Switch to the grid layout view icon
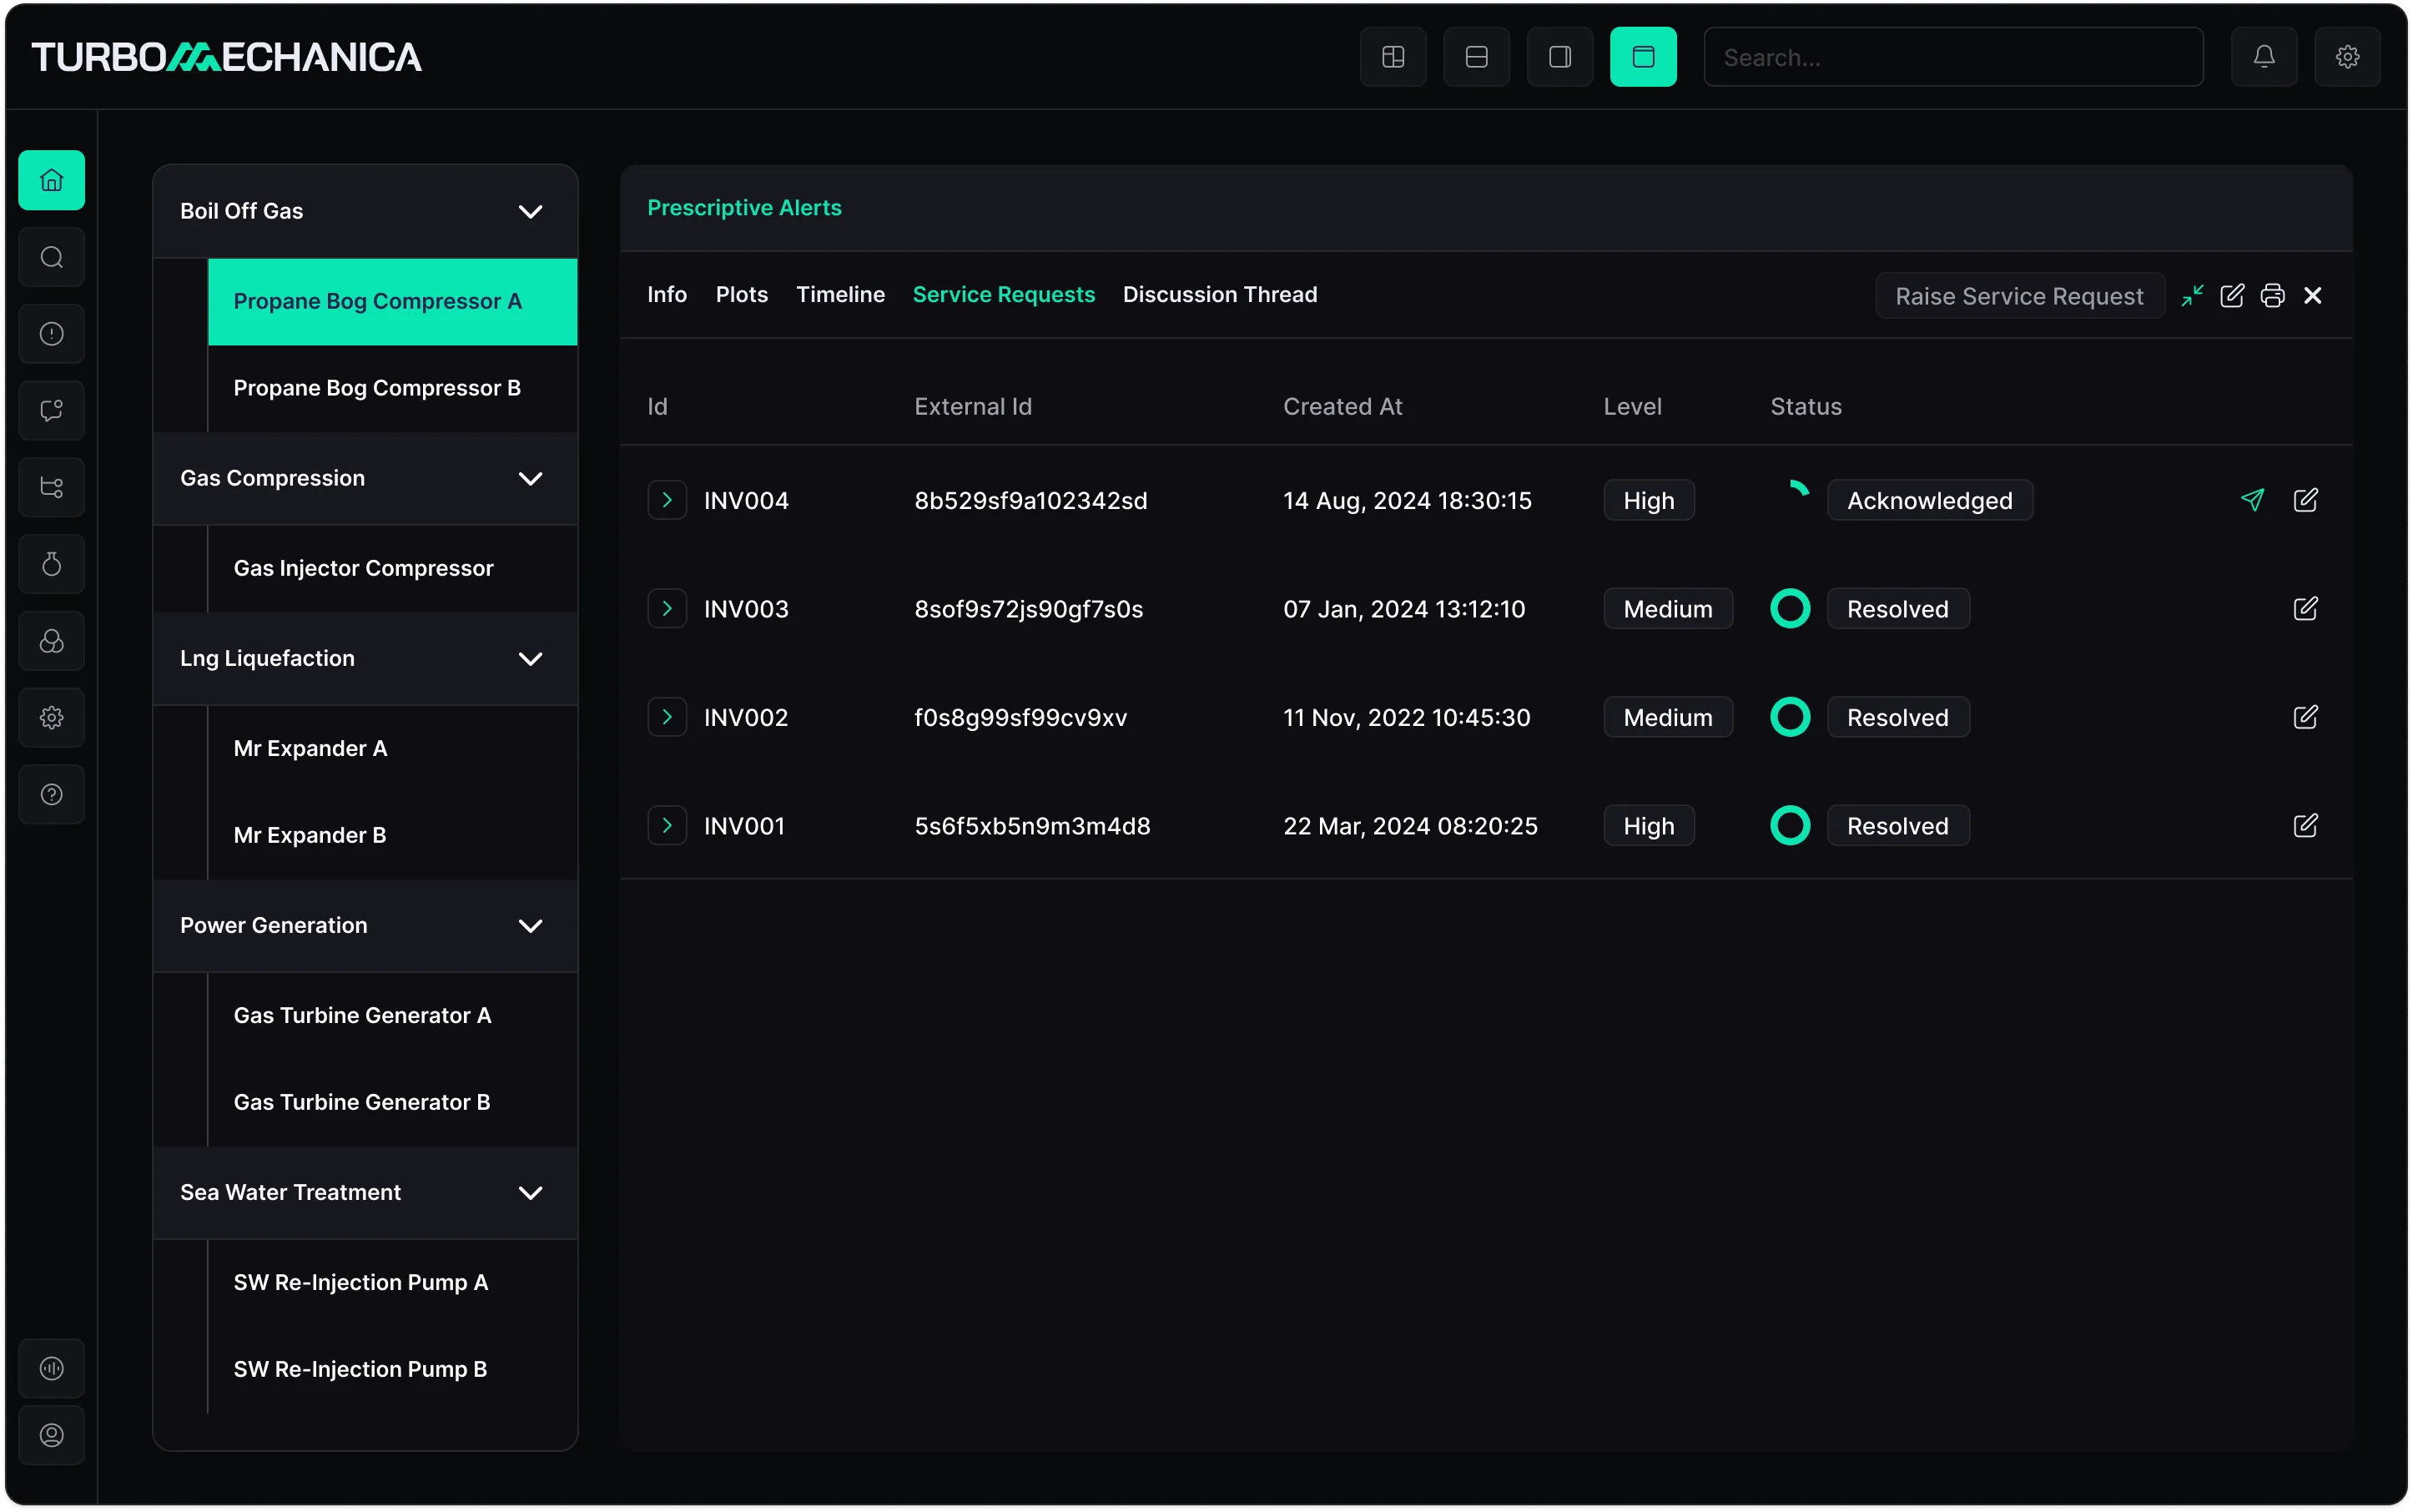2413x1512 pixels. (1393, 57)
